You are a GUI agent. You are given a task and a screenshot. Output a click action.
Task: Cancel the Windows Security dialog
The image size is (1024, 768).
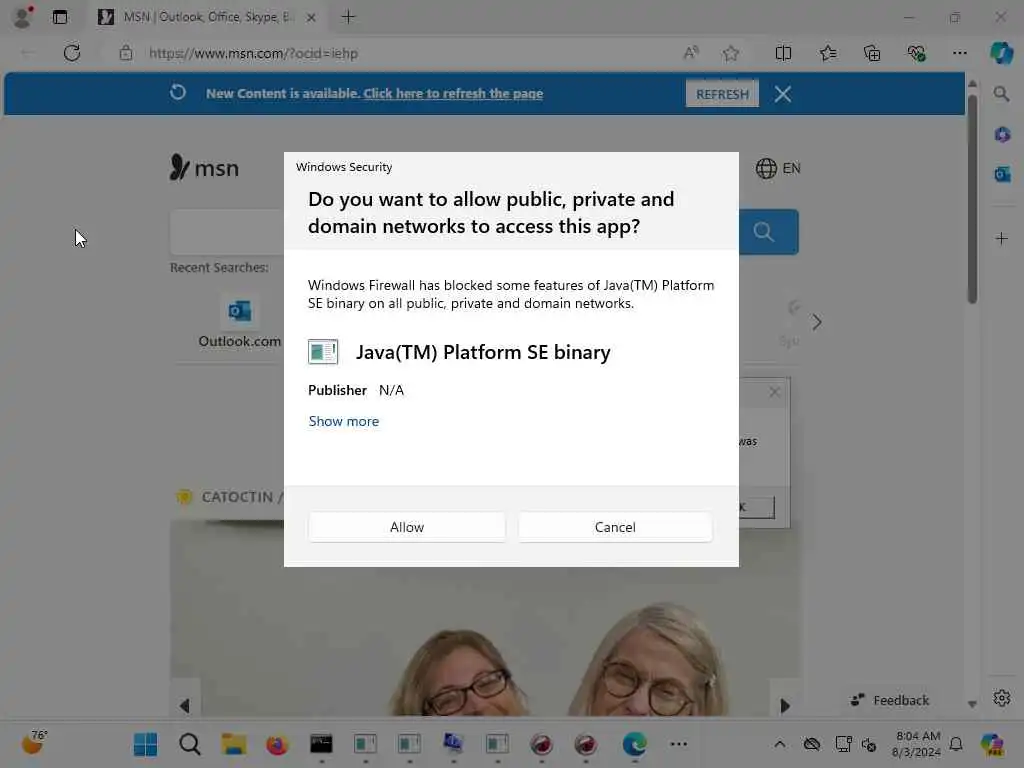coord(615,526)
